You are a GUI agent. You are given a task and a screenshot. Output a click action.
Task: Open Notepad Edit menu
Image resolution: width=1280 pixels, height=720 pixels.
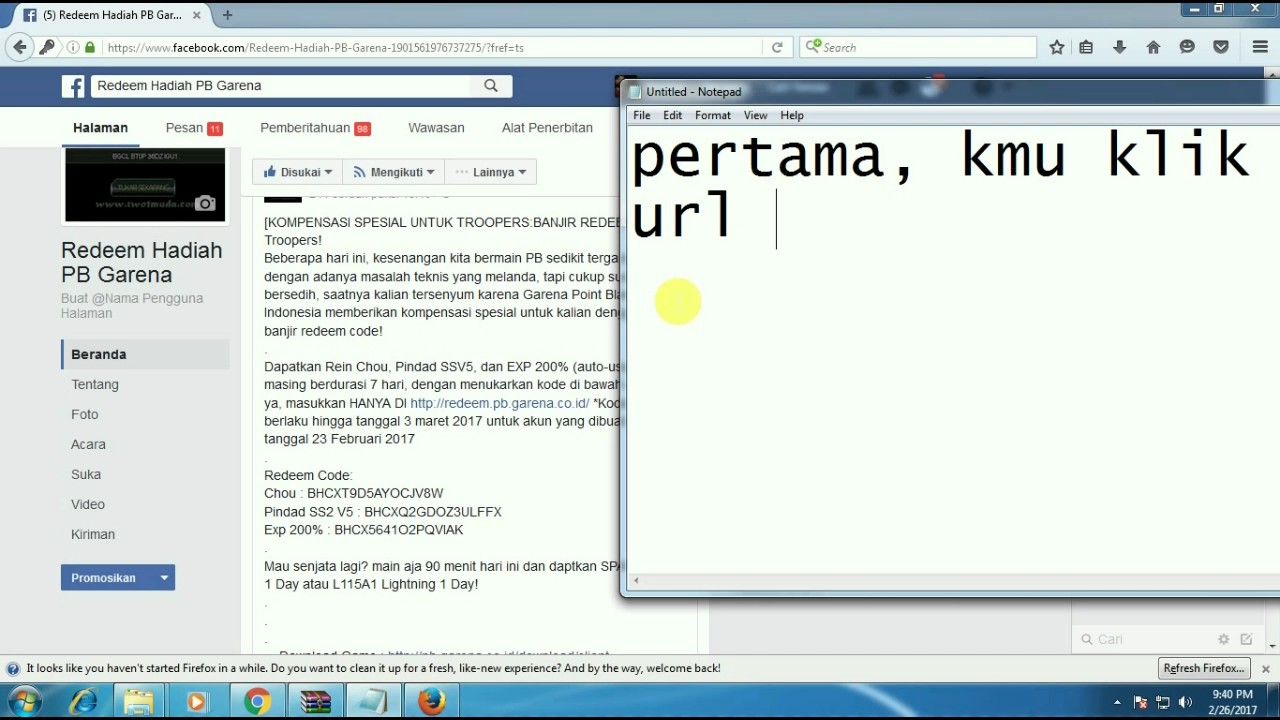[x=672, y=116]
